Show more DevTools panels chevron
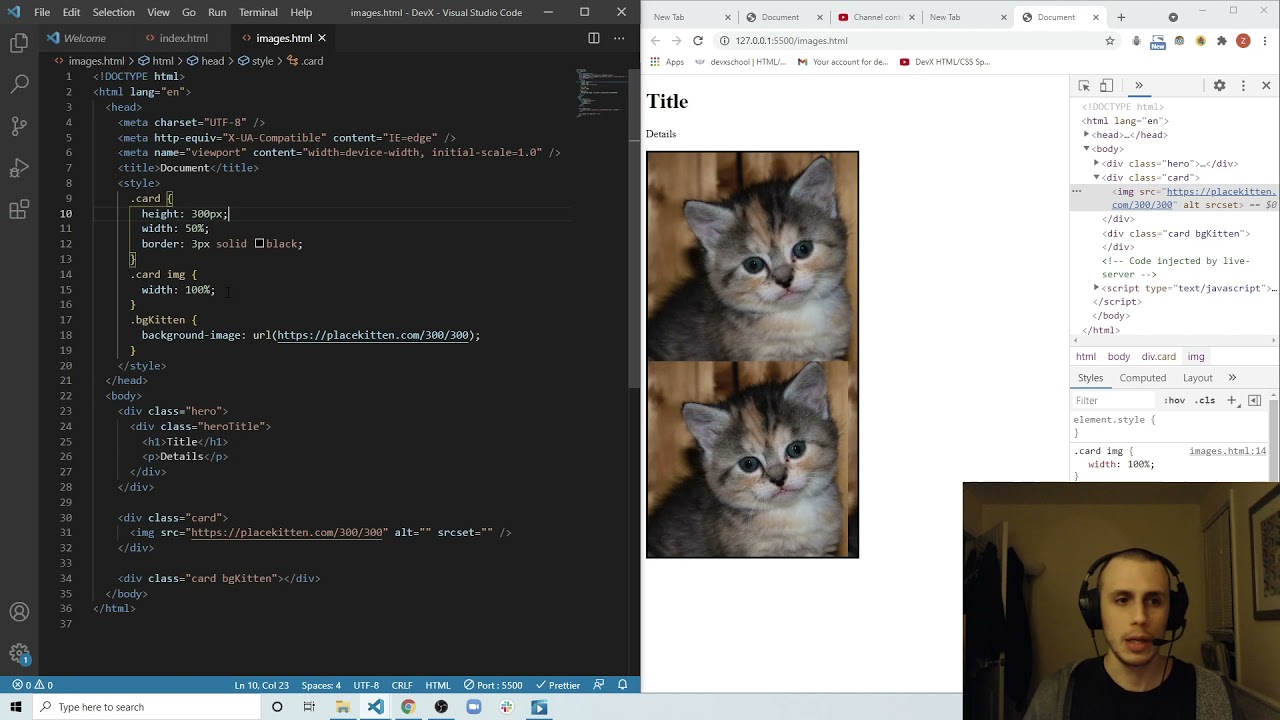The image size is (1280, 720). (1138, 86)
